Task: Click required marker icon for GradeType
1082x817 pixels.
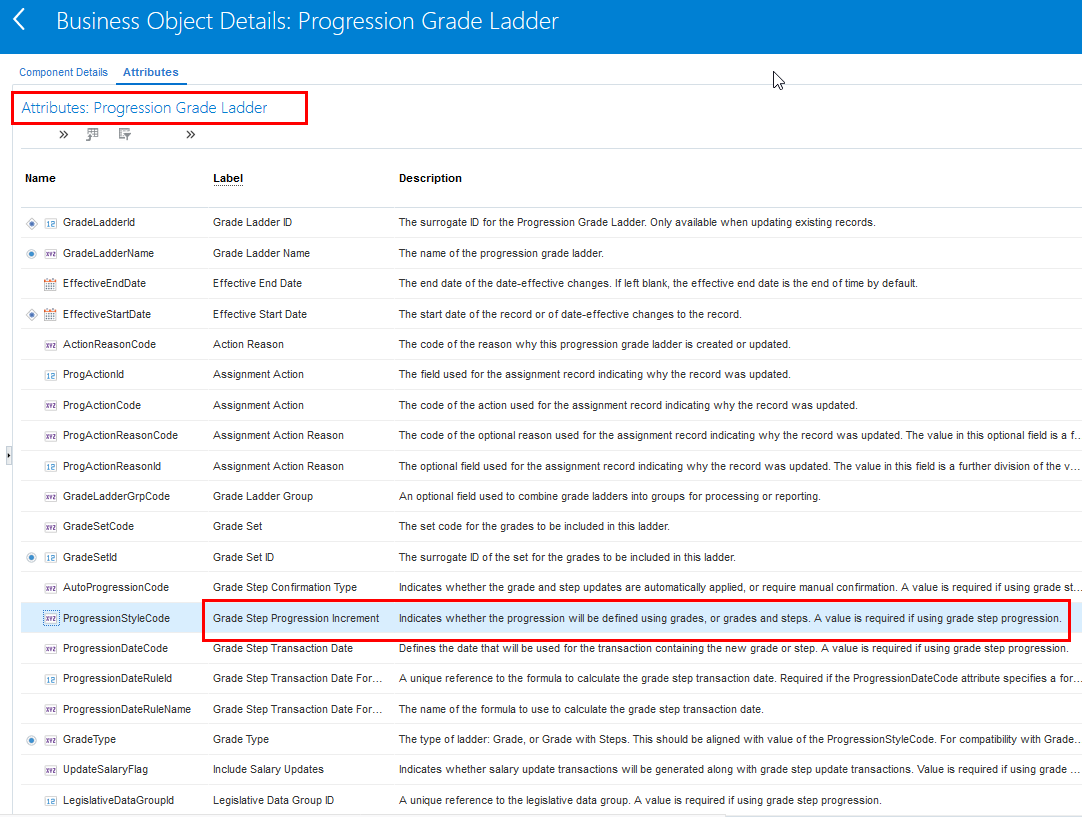Action: click(x=32, y=740)
